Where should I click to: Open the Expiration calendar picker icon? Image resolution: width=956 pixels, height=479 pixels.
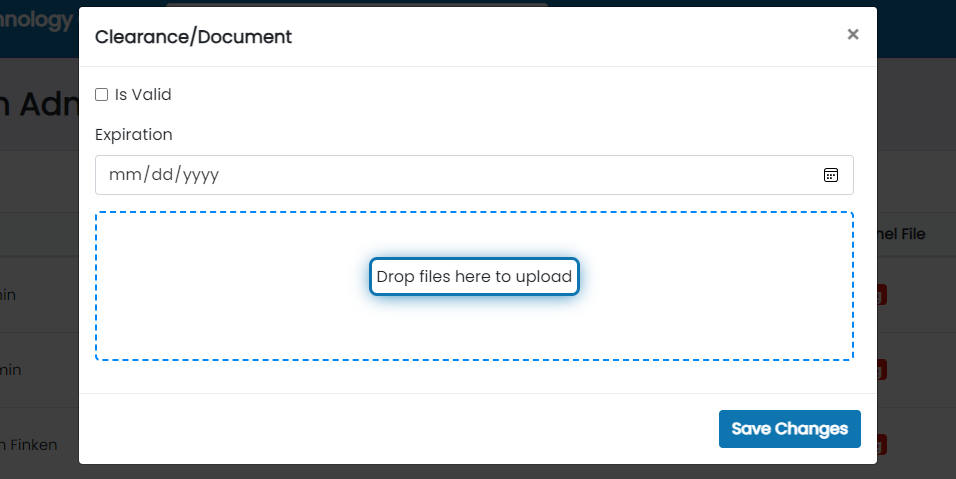(x=830, y=175)
